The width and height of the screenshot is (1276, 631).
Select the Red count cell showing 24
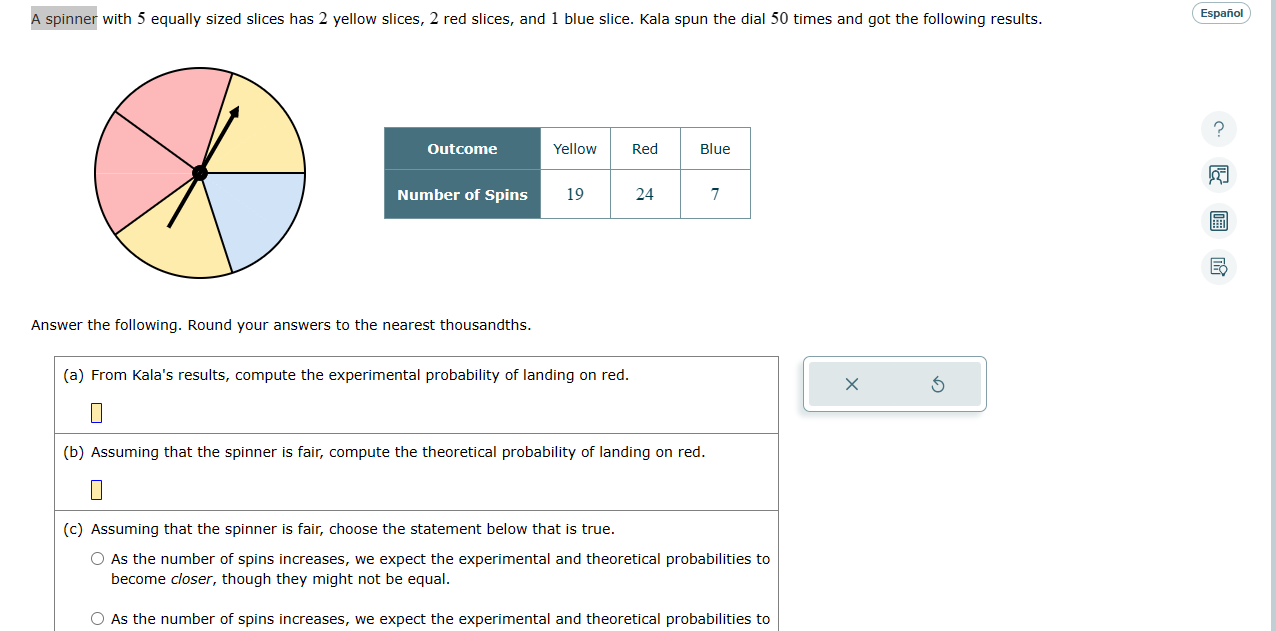tap(645, 194)
